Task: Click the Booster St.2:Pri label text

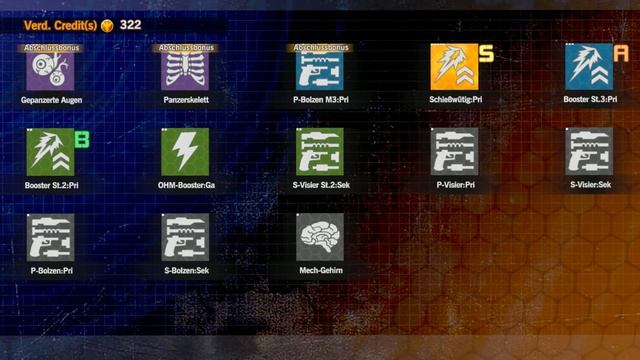Action: pos(51,185)
